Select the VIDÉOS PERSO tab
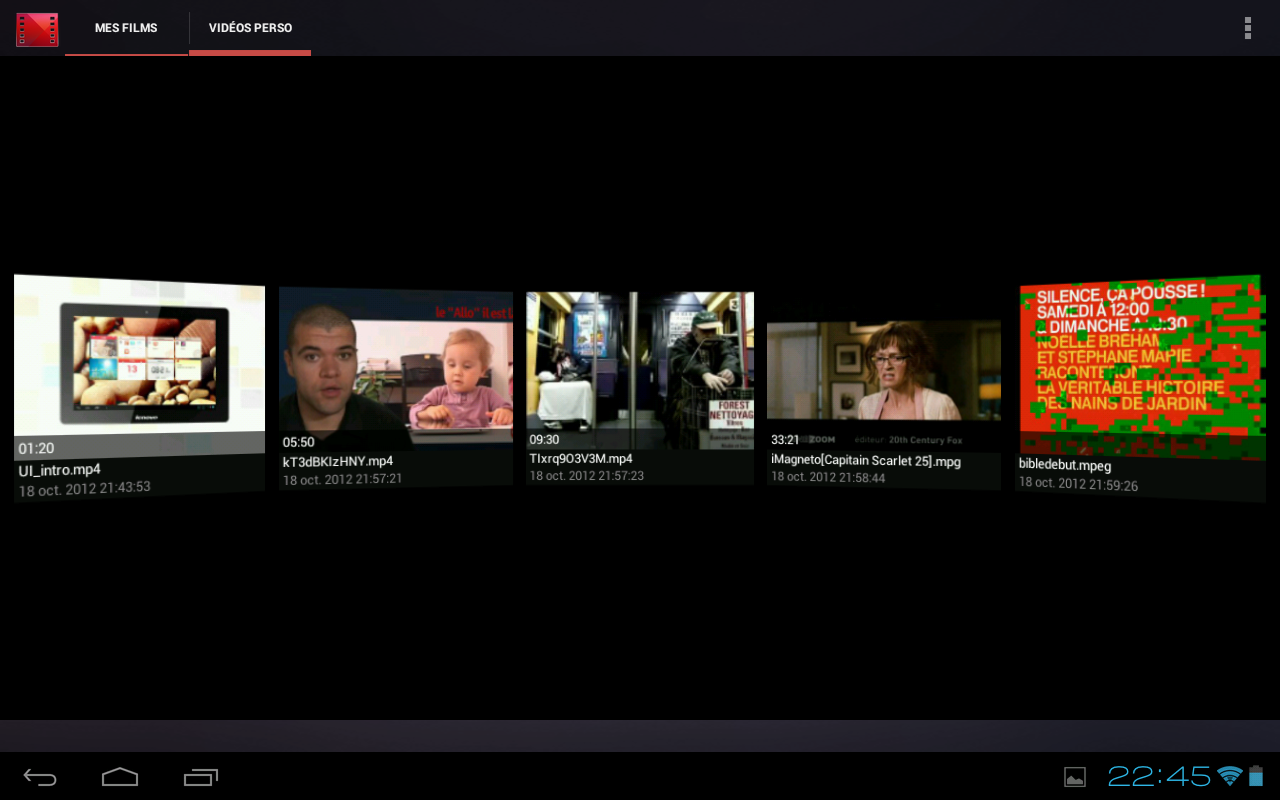 [x=250, y=28]
